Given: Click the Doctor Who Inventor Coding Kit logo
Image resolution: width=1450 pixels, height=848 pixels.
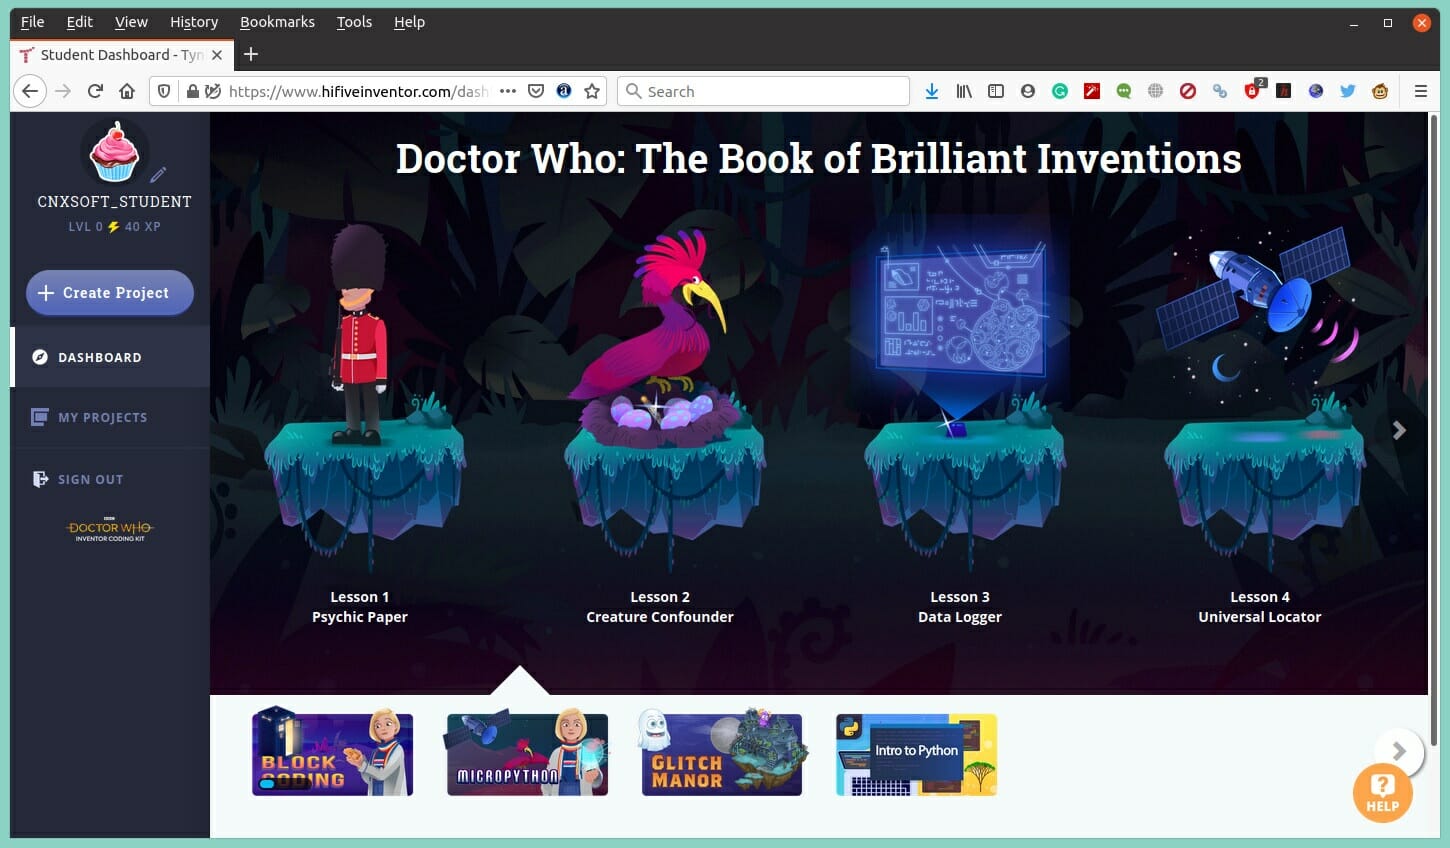Looking at the screenshot, I should tap(110, 529).
